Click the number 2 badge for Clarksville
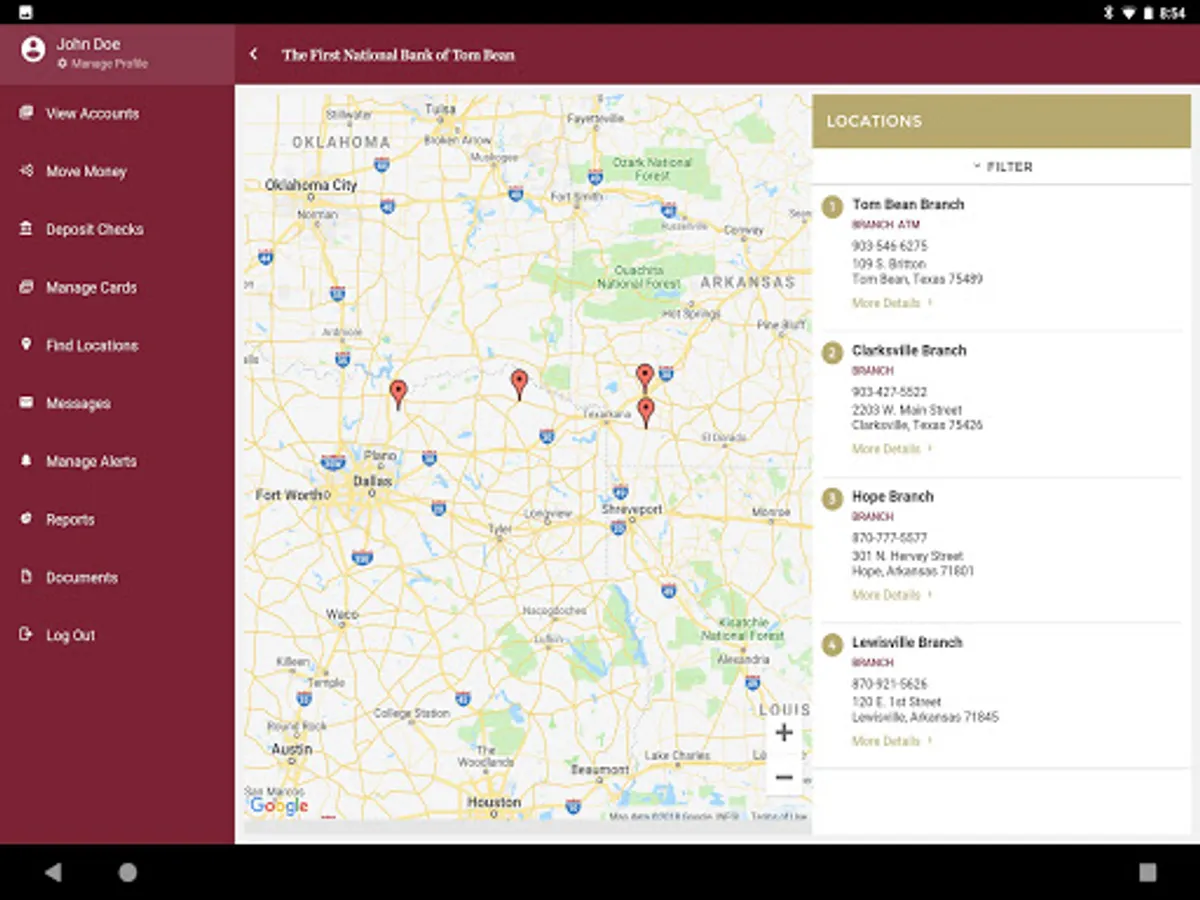Viewport: 1200px width, 900px height. 832,353
